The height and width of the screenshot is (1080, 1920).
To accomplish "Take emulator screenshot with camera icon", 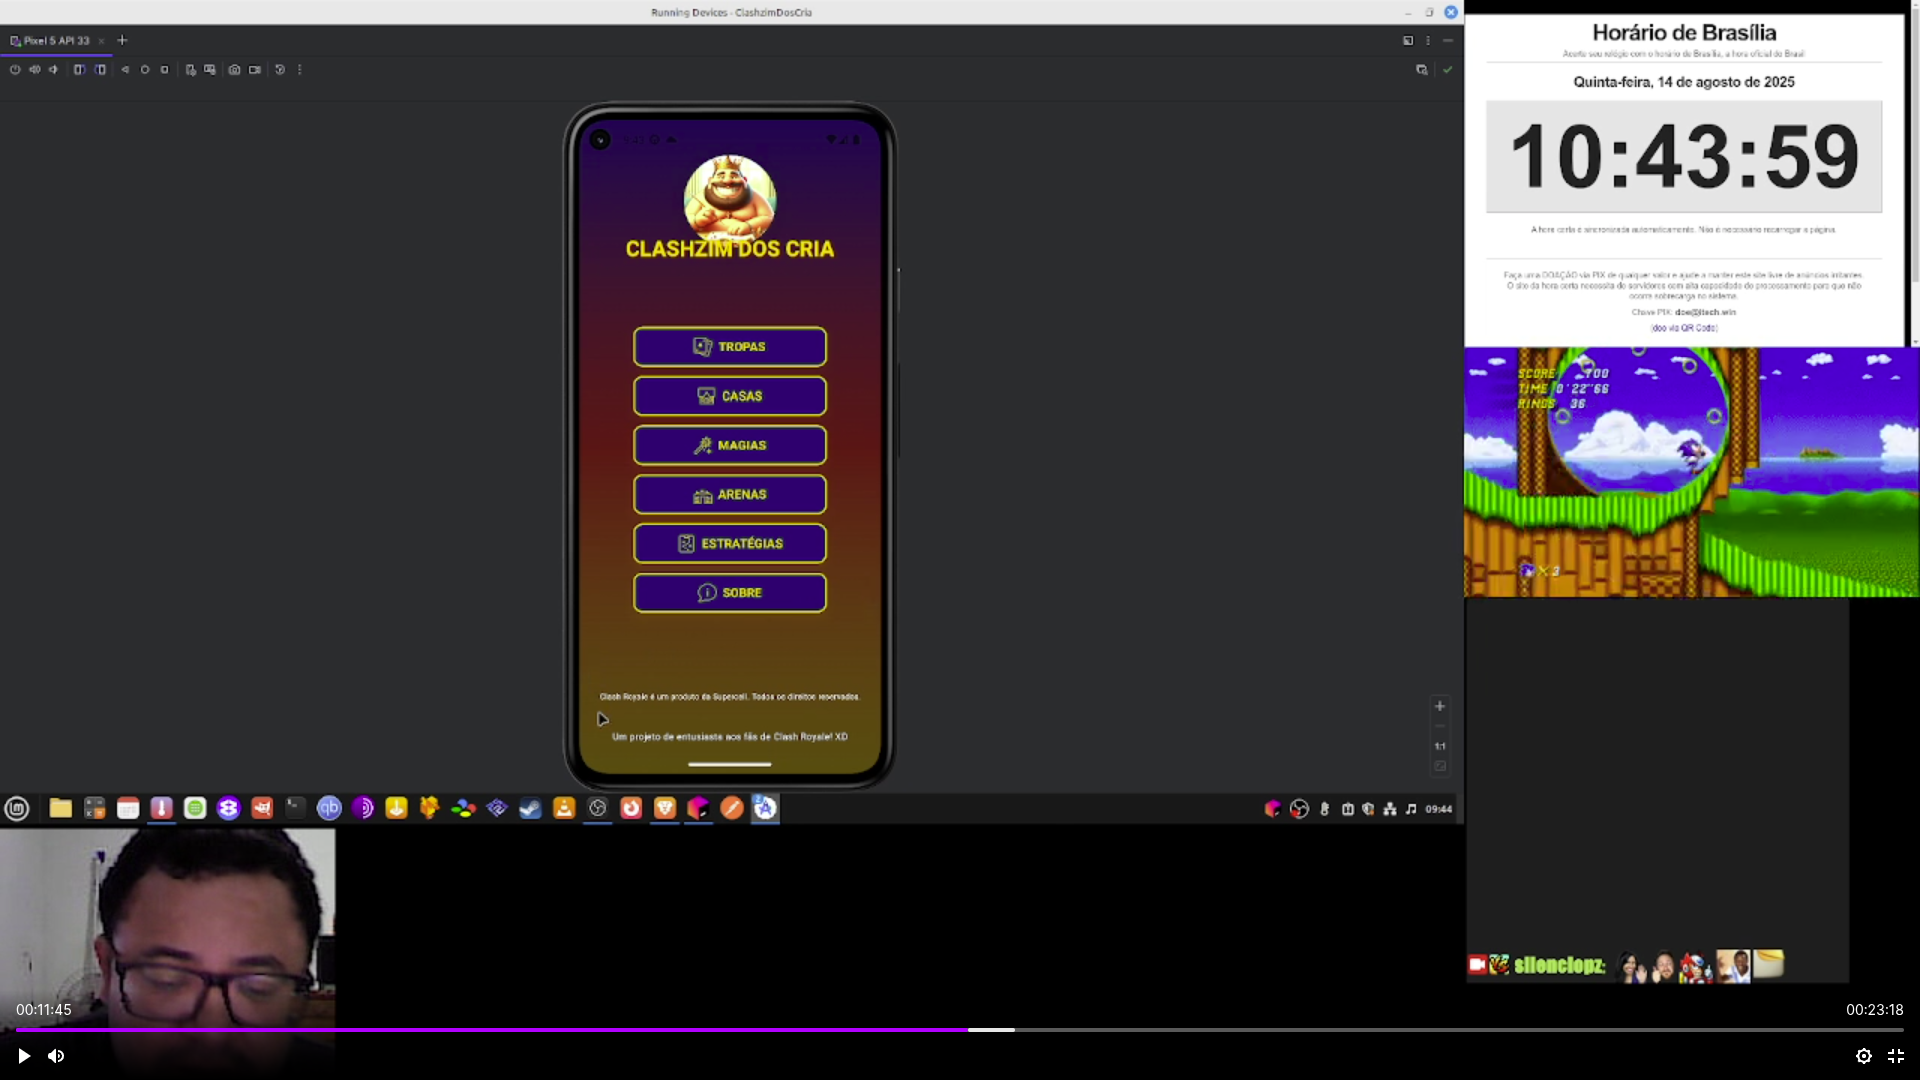I will (234, 70).
